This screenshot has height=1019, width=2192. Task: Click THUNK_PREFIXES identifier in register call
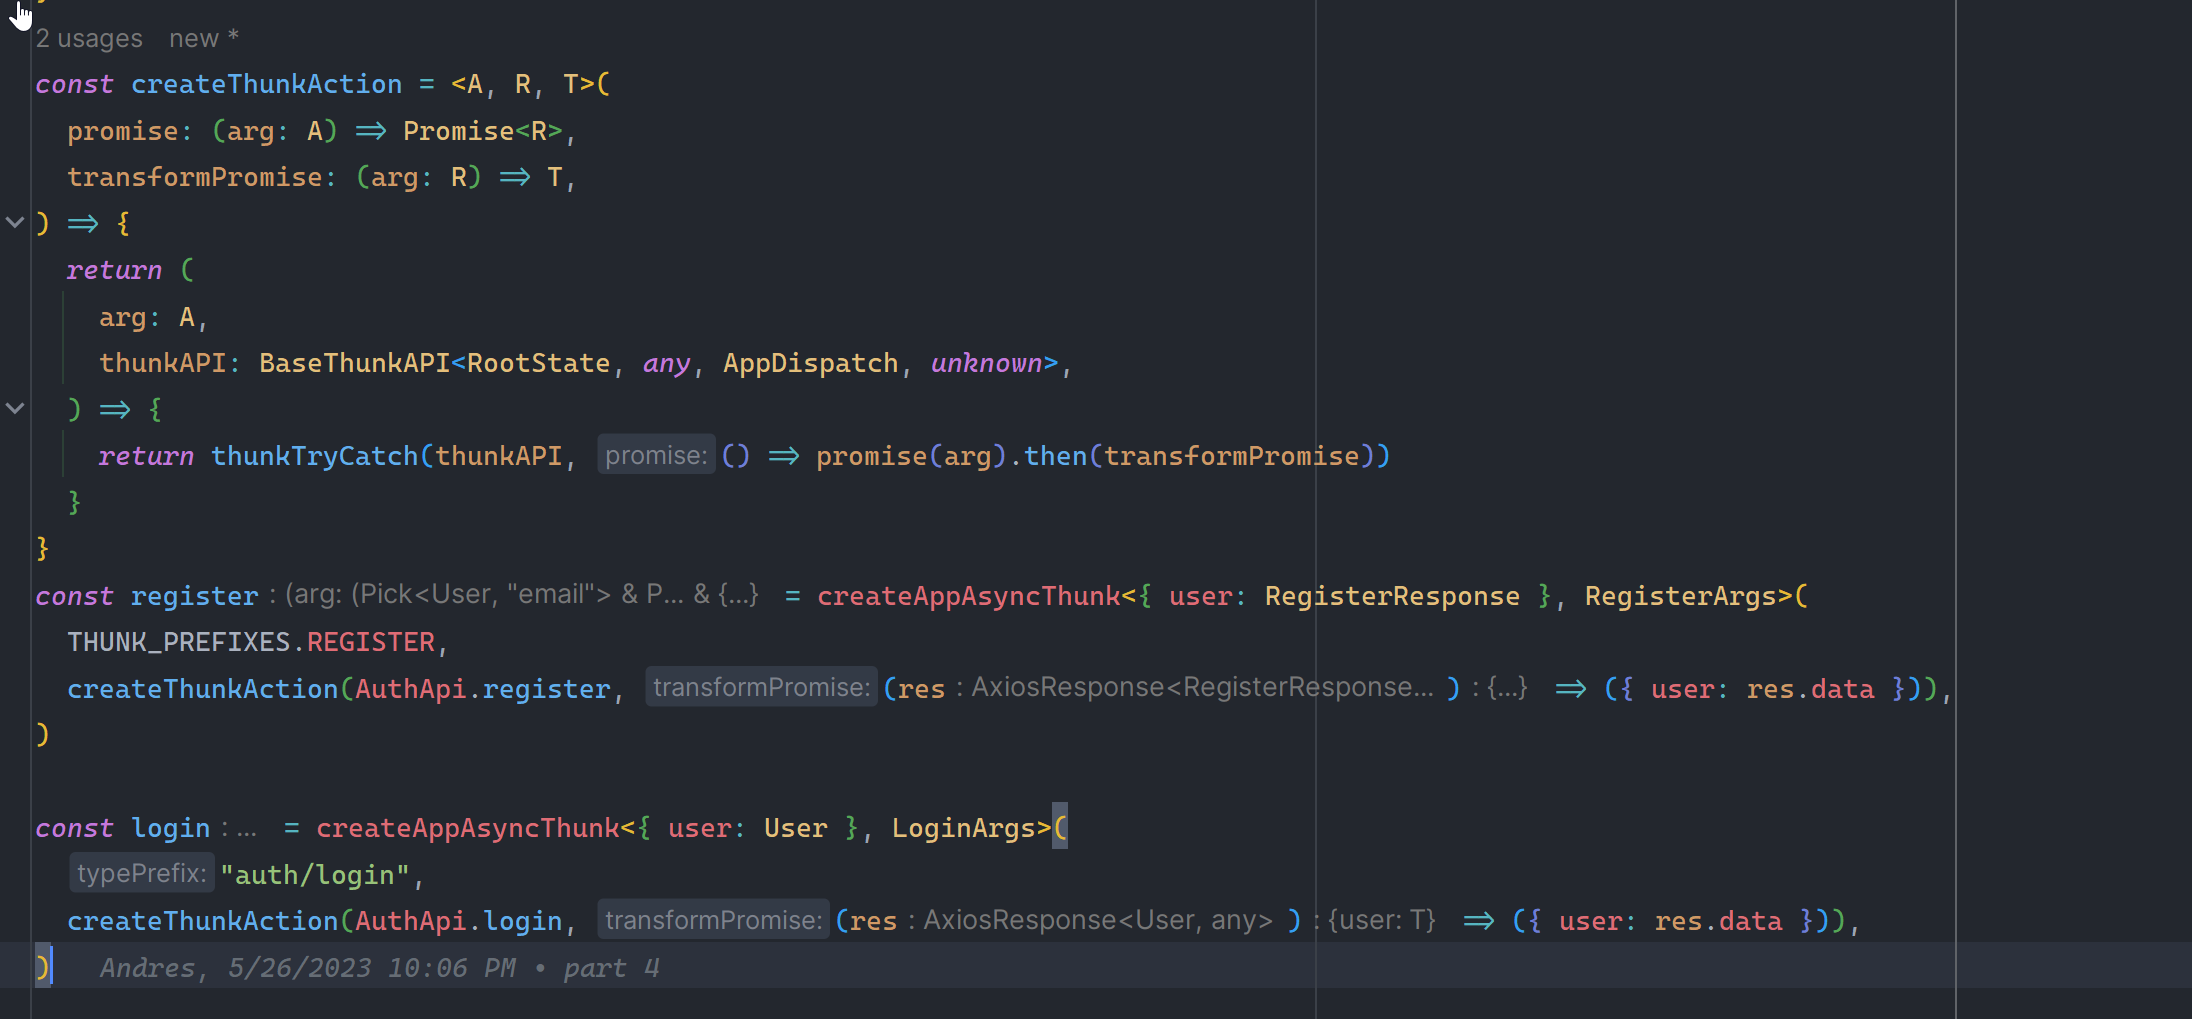coord(178,642)
